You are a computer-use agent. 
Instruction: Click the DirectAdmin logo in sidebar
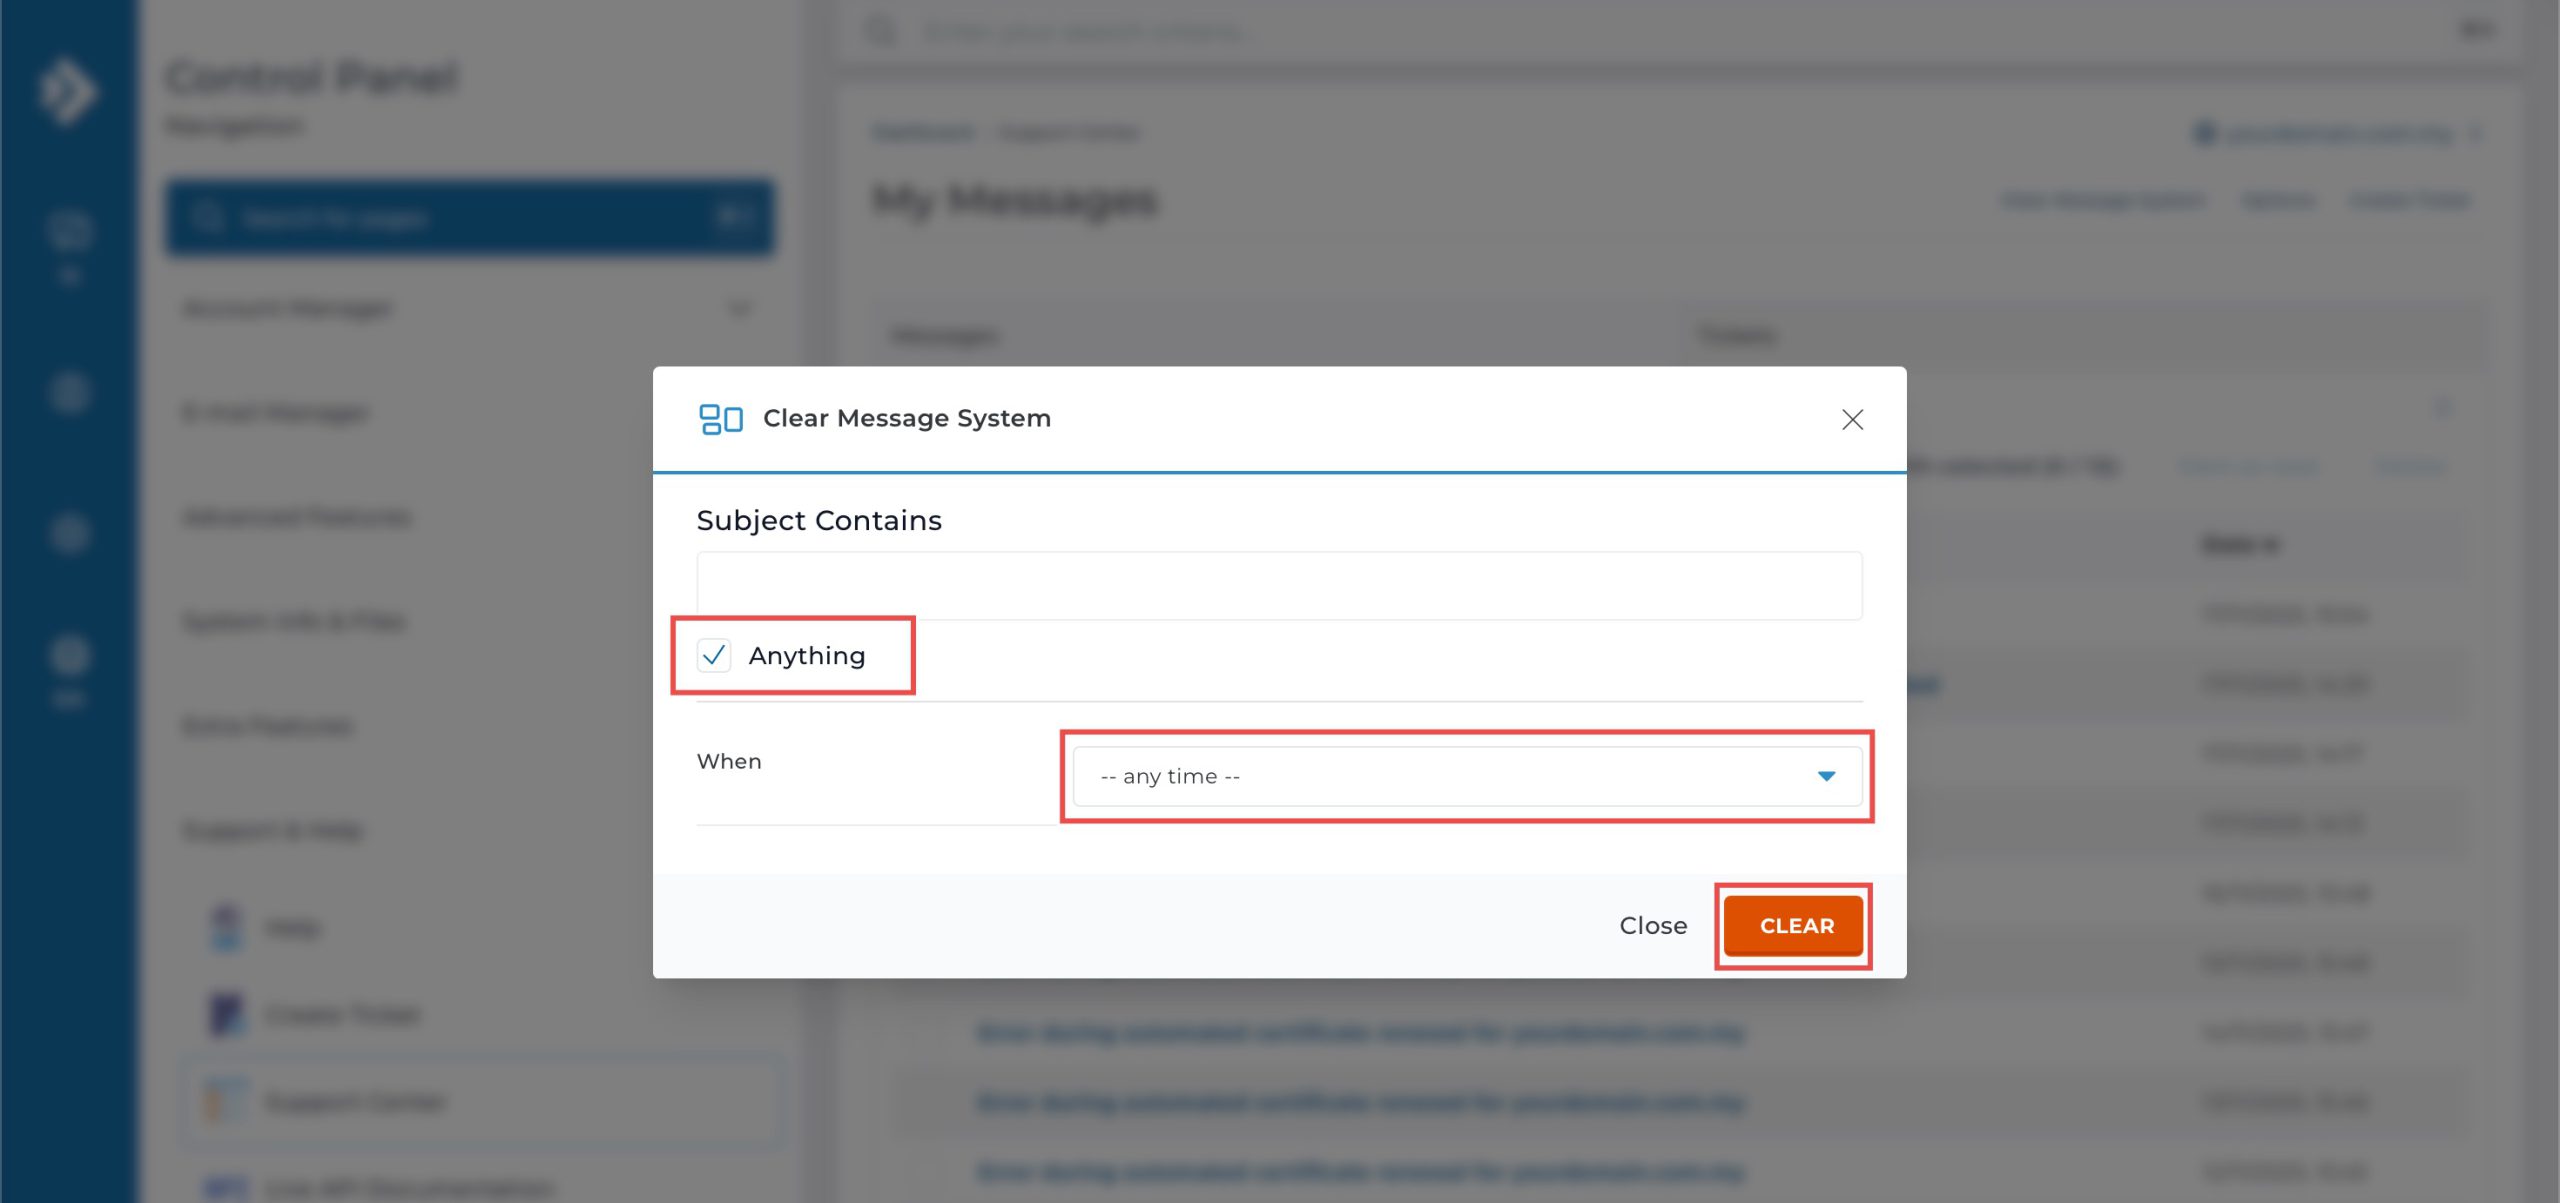click(x=67, y=92)
